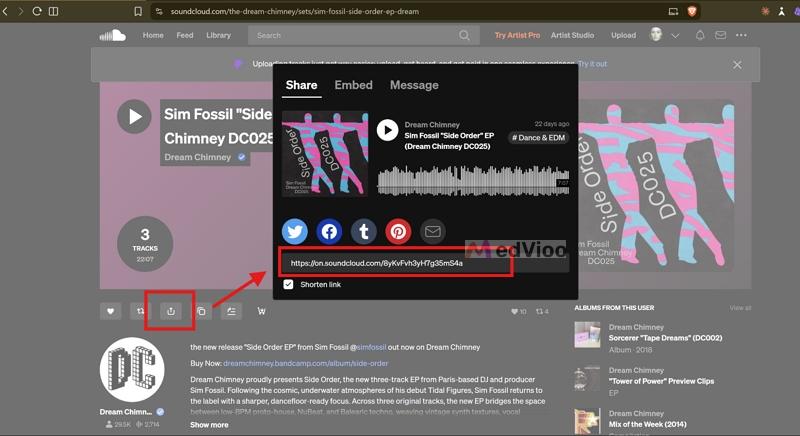Share to Tumblr
Viewport: 800px width, 436px height.
364,232
